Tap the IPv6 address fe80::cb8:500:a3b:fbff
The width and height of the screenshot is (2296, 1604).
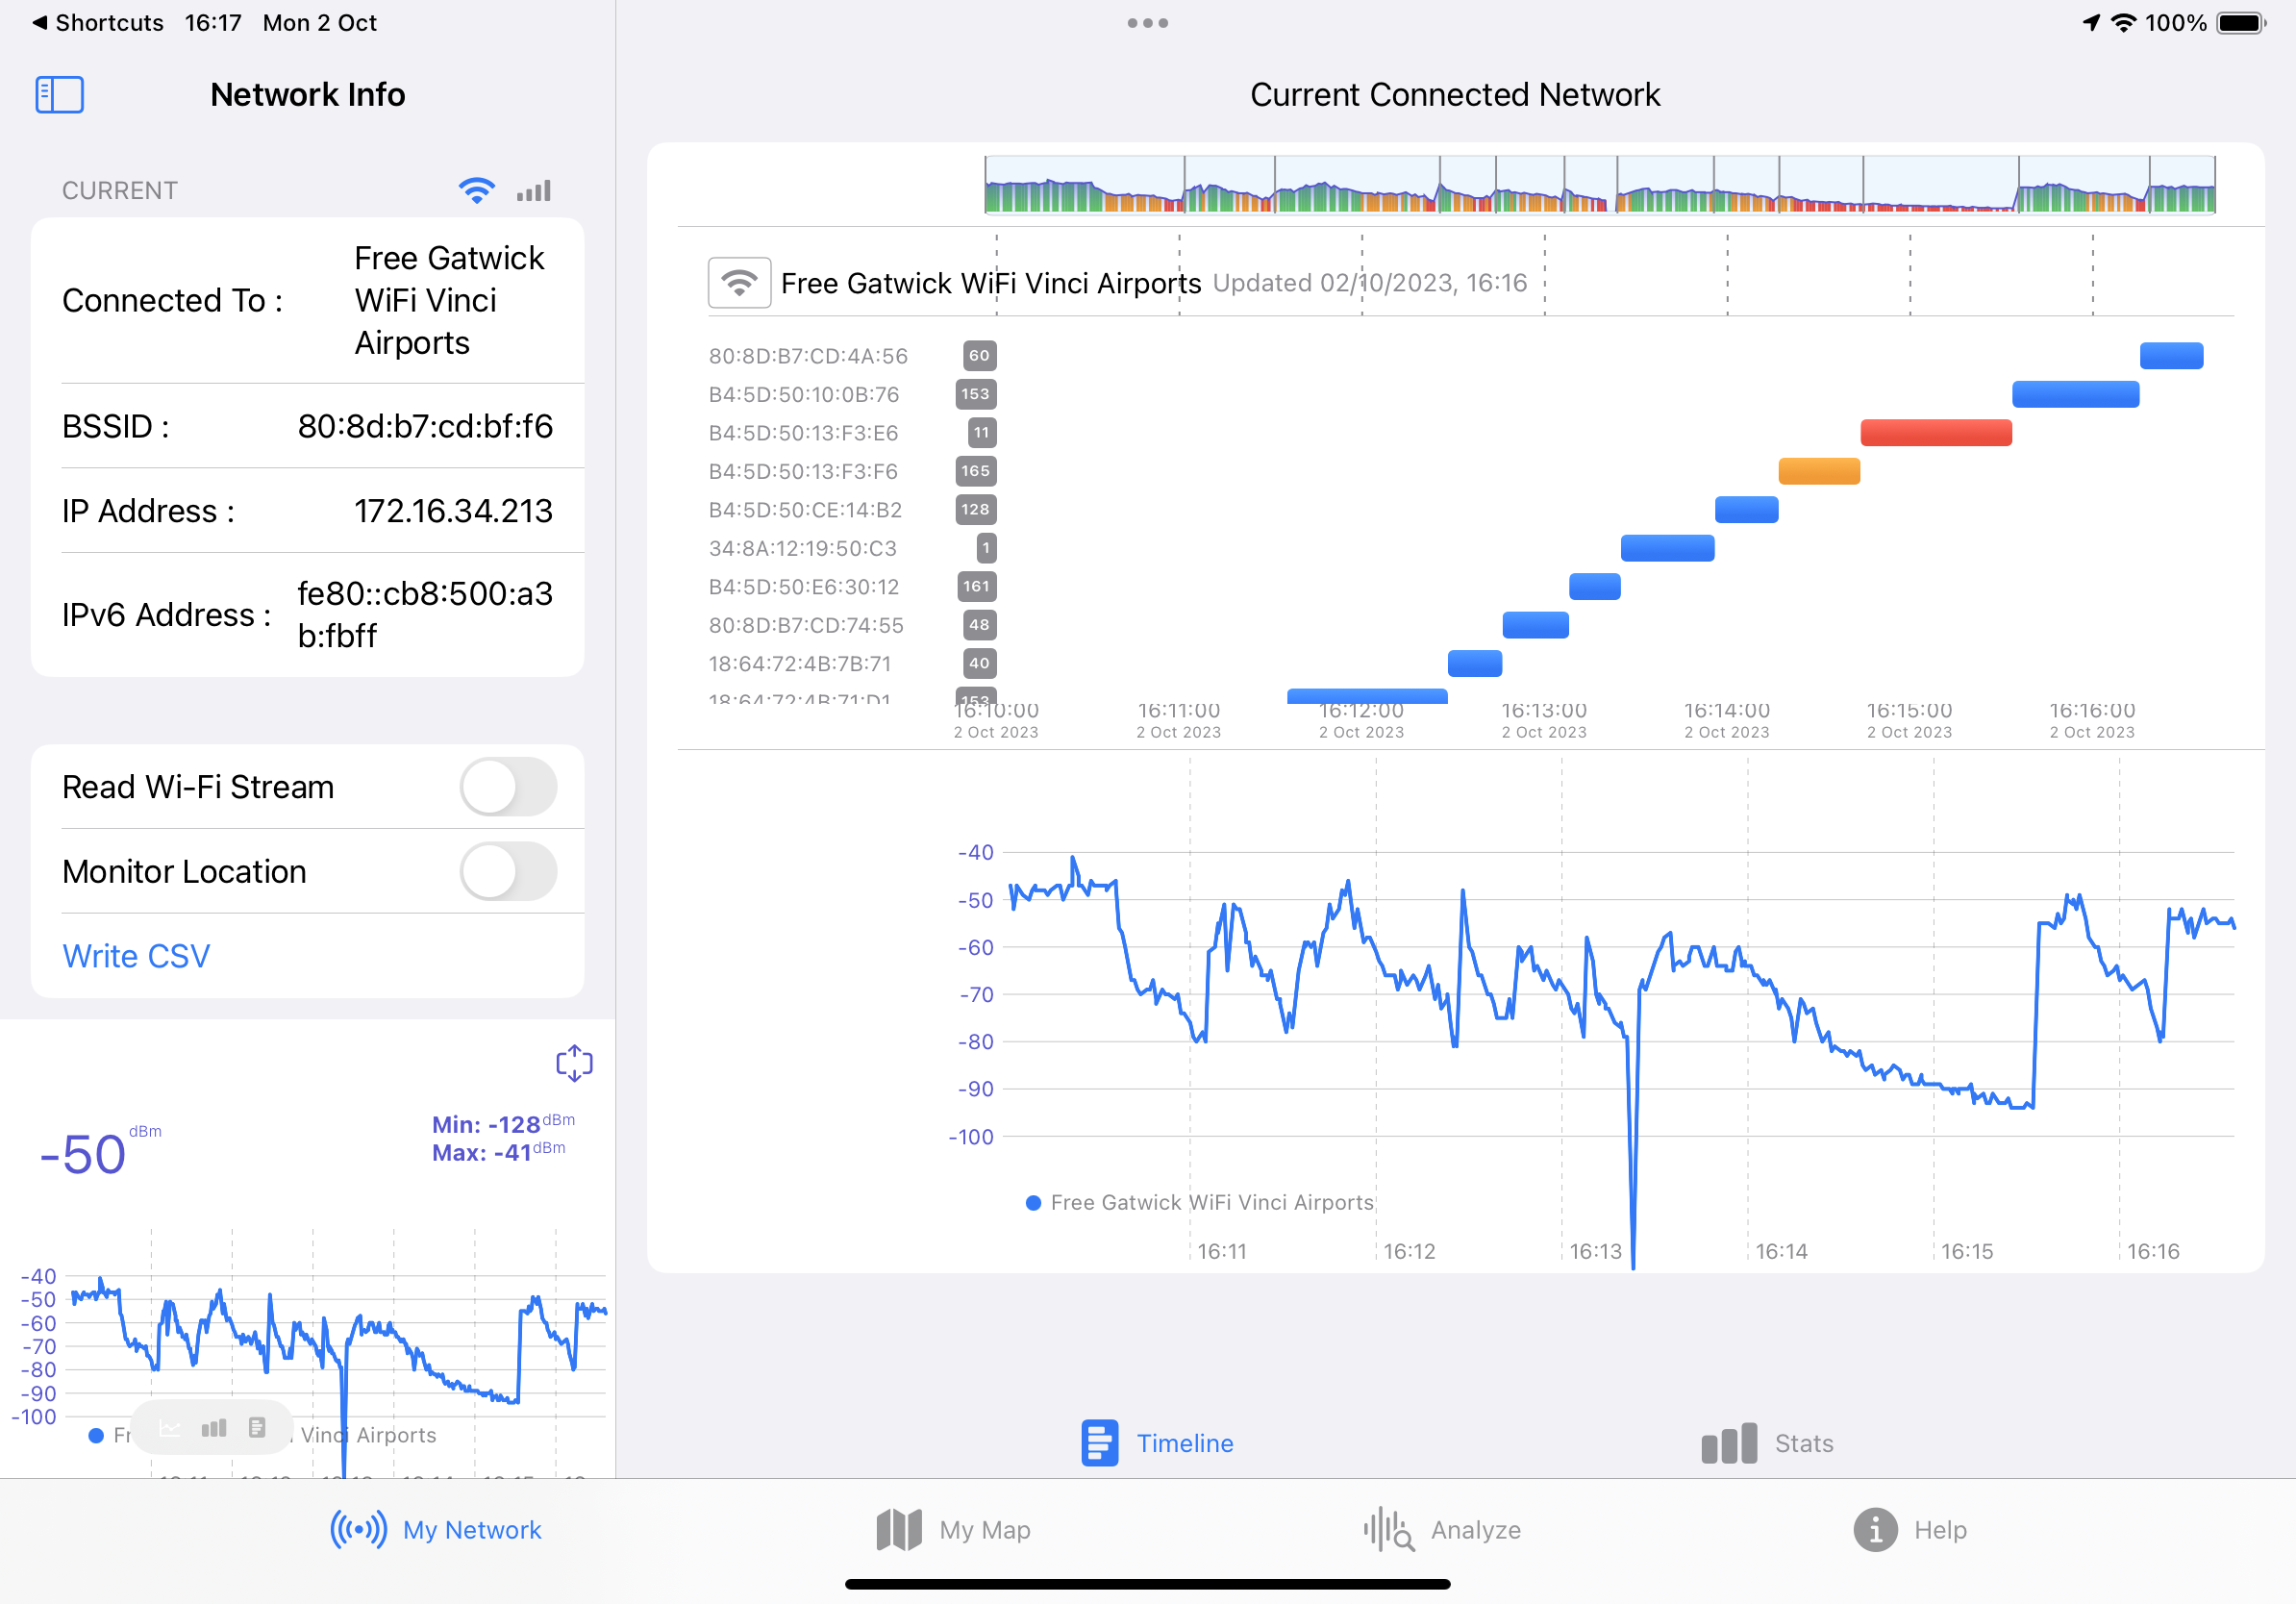click(x=425, y=614)
